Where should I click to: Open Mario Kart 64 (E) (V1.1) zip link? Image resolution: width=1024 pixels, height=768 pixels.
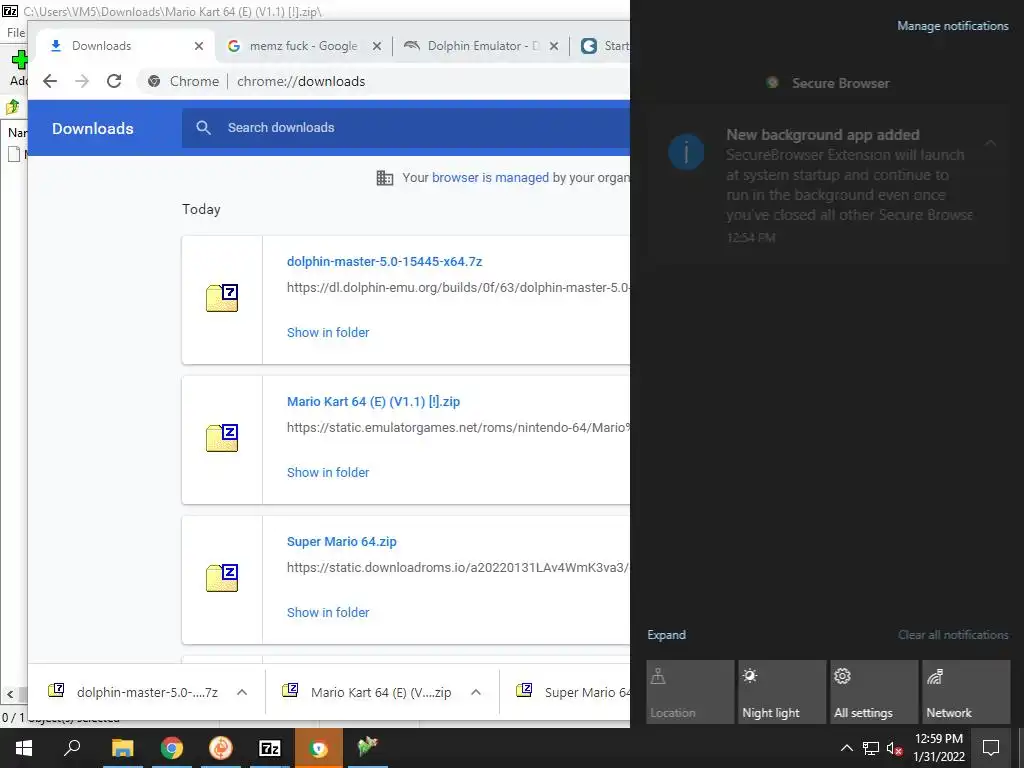click(x=374, y=402)
